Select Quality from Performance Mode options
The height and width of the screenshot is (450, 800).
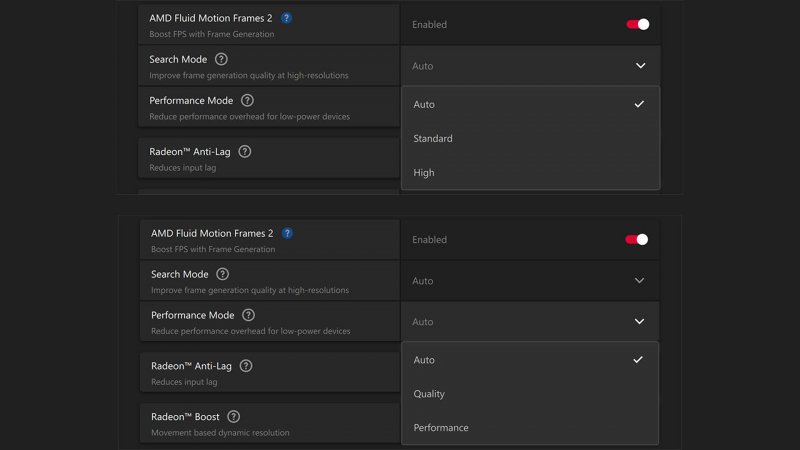point(429,394)
